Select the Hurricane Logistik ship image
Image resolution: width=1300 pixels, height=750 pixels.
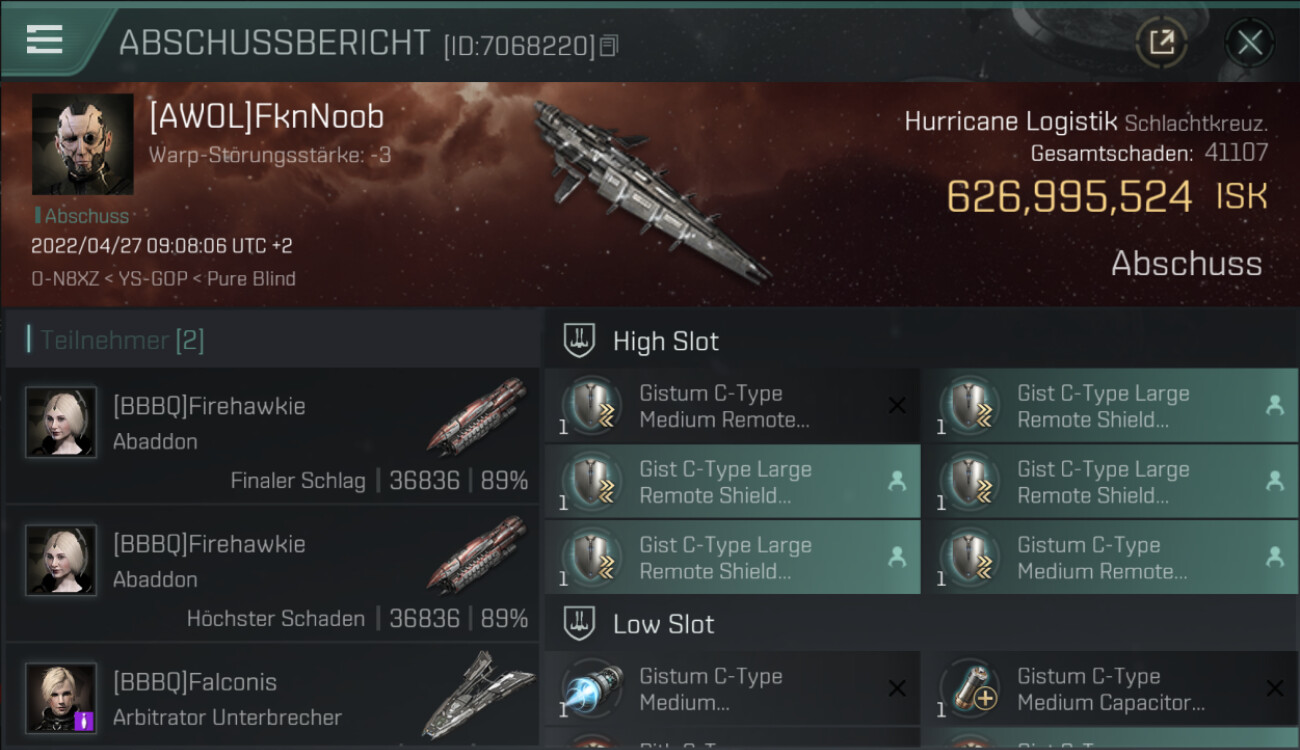650,190
